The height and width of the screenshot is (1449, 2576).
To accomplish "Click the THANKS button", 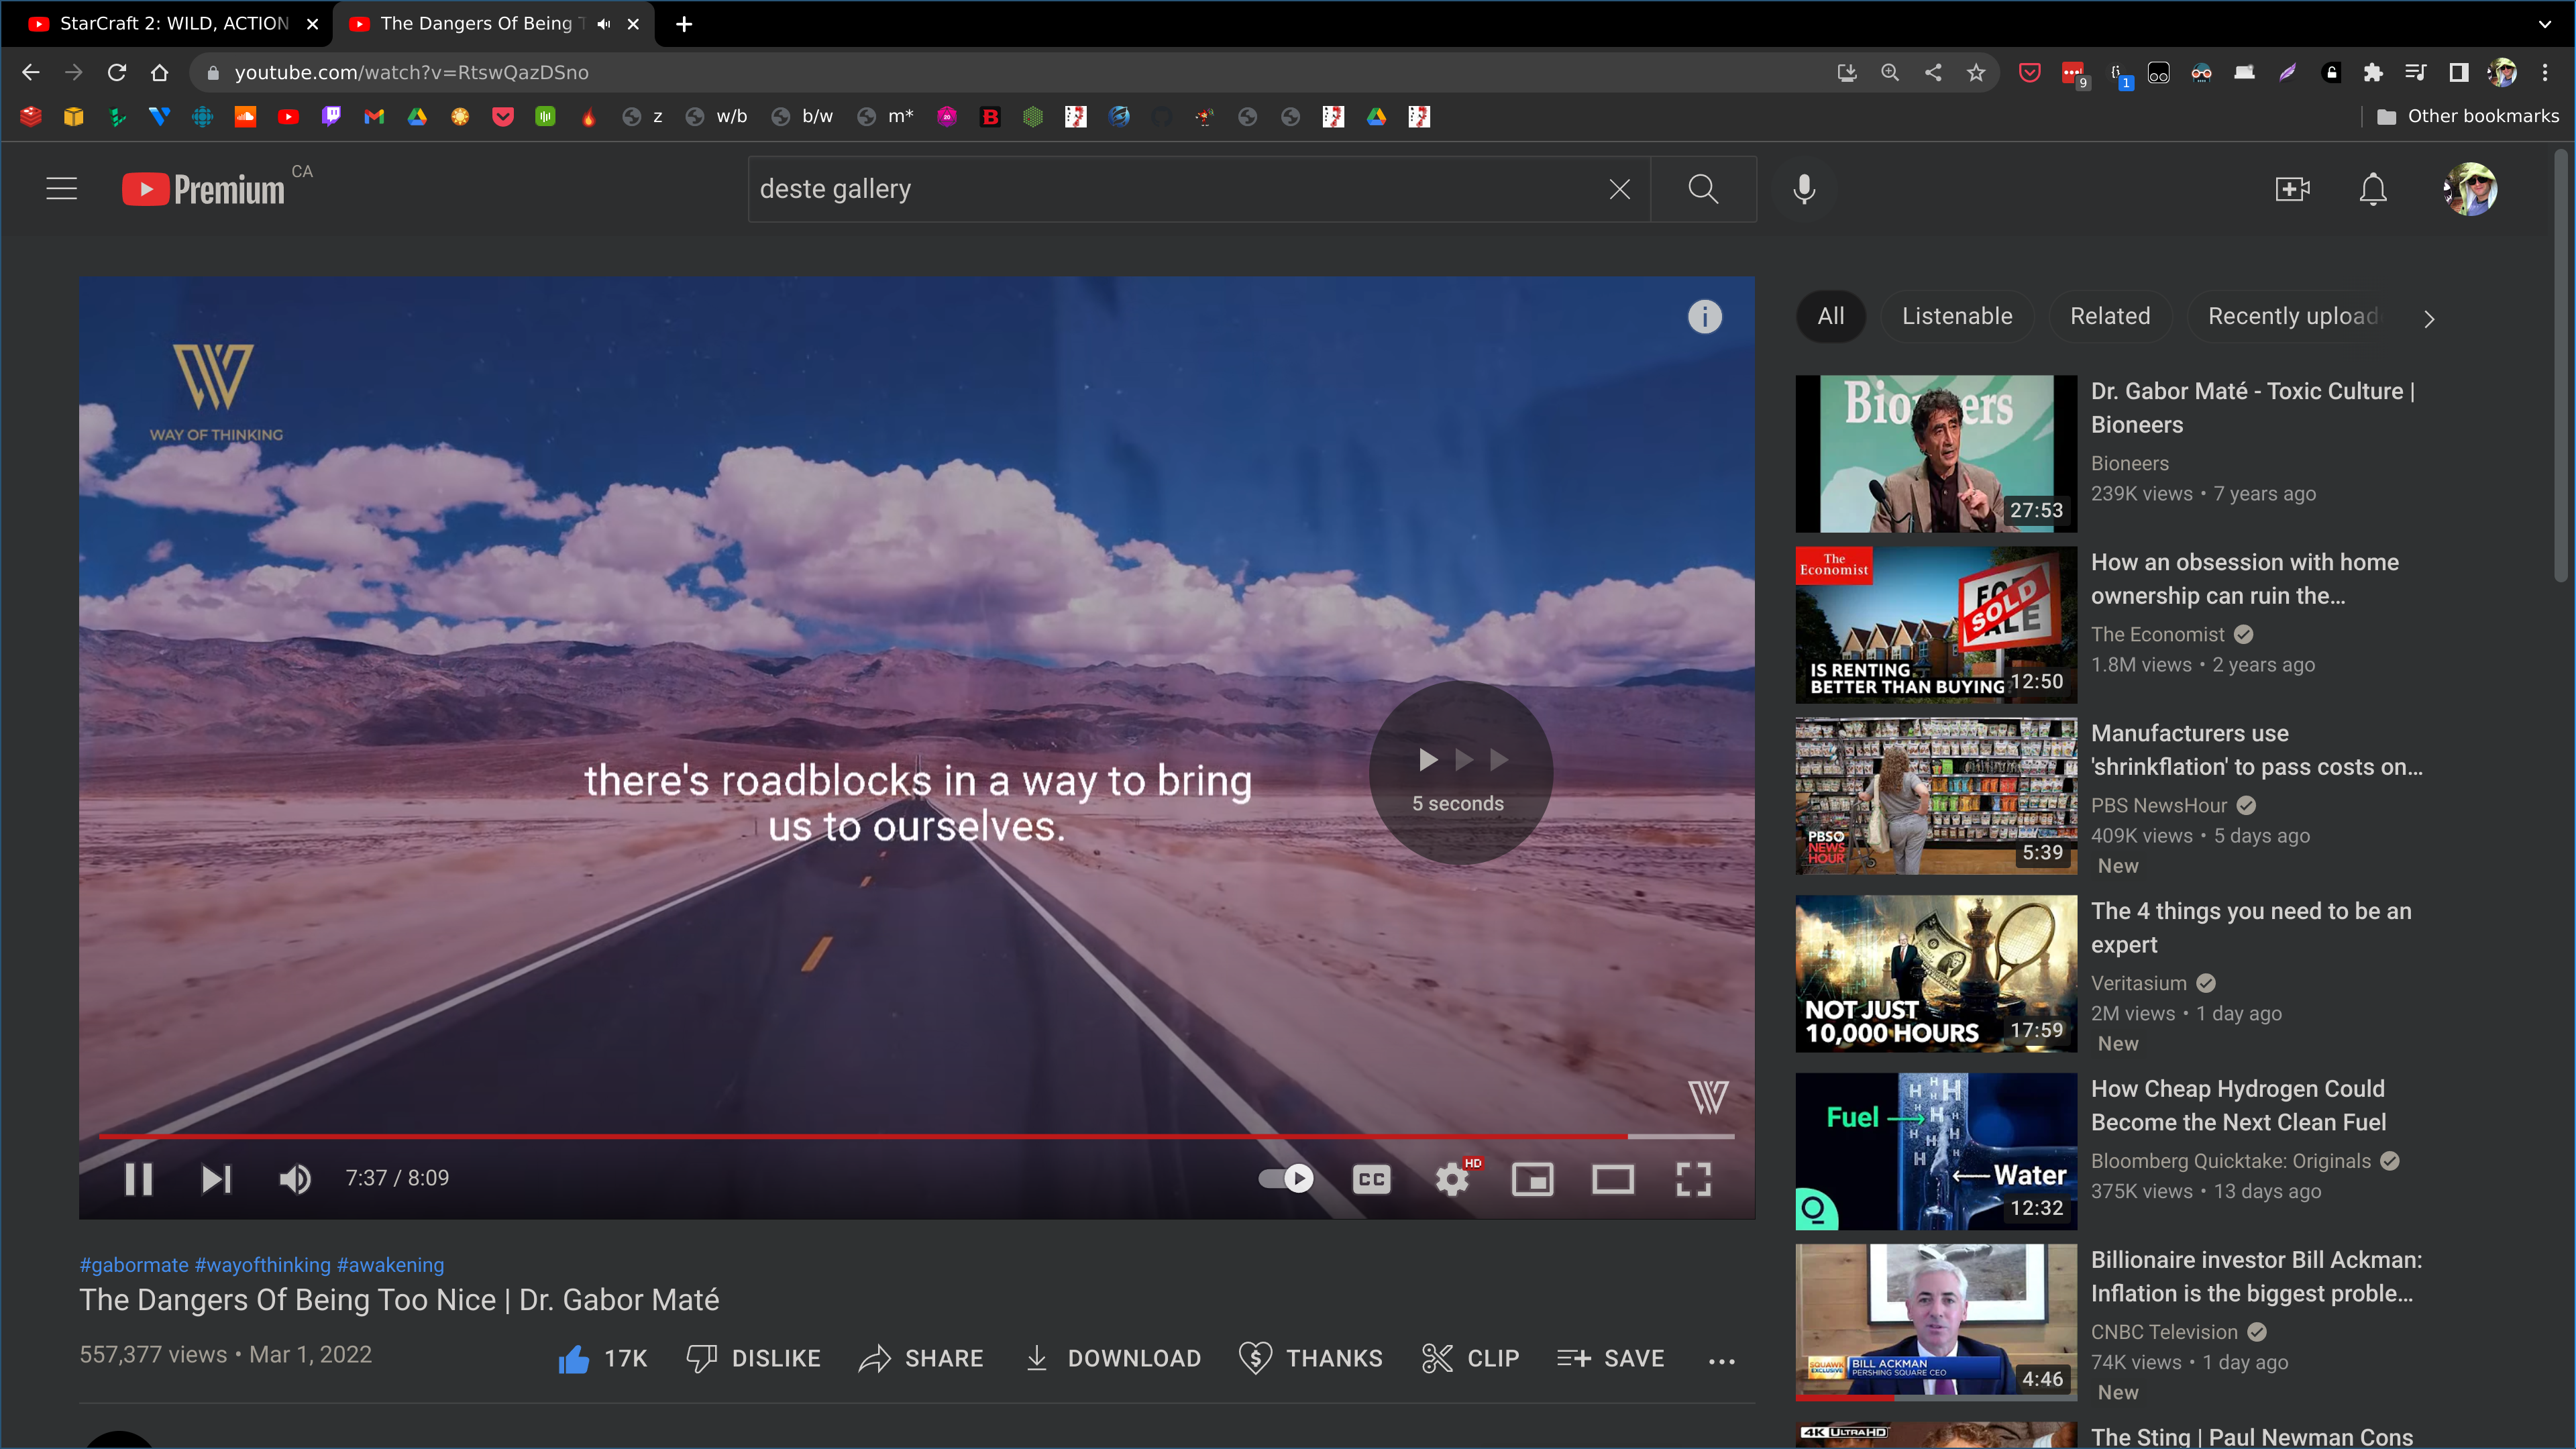I will (x=1310, y=1359).
